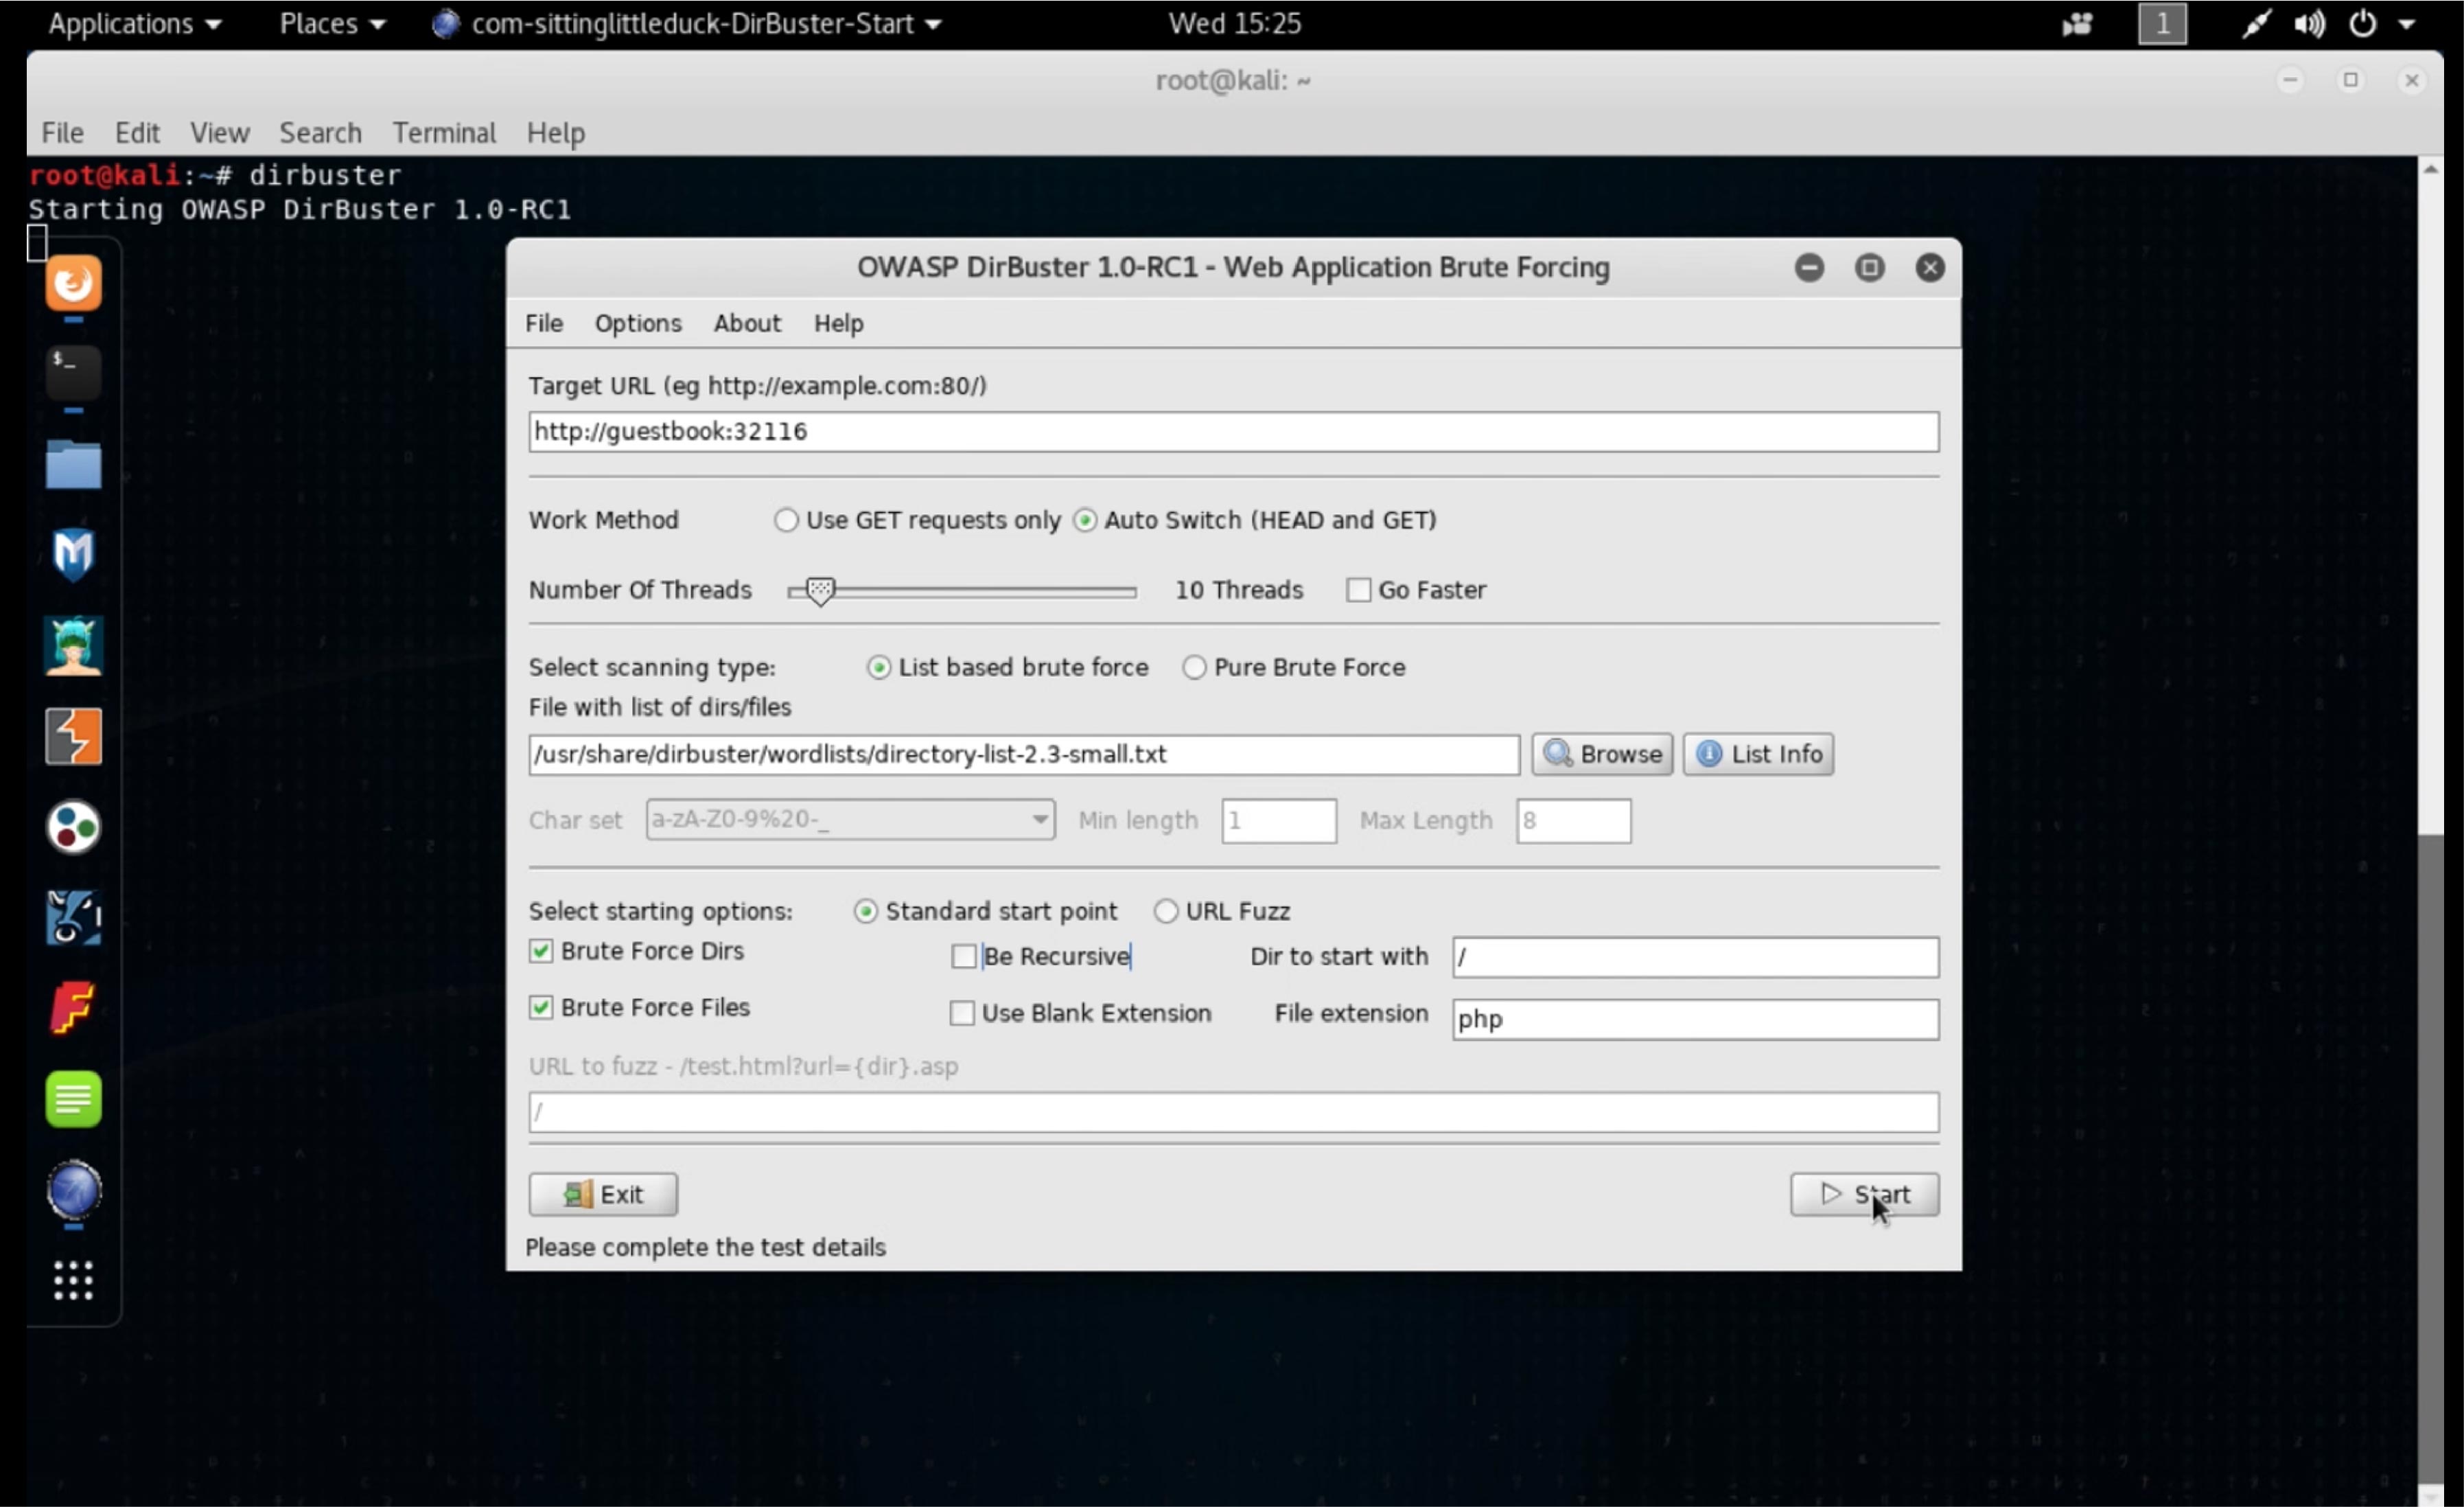Click the power icon in top bar
This screenshot has height=1507, width=2464.
[x=2362, y=23]
